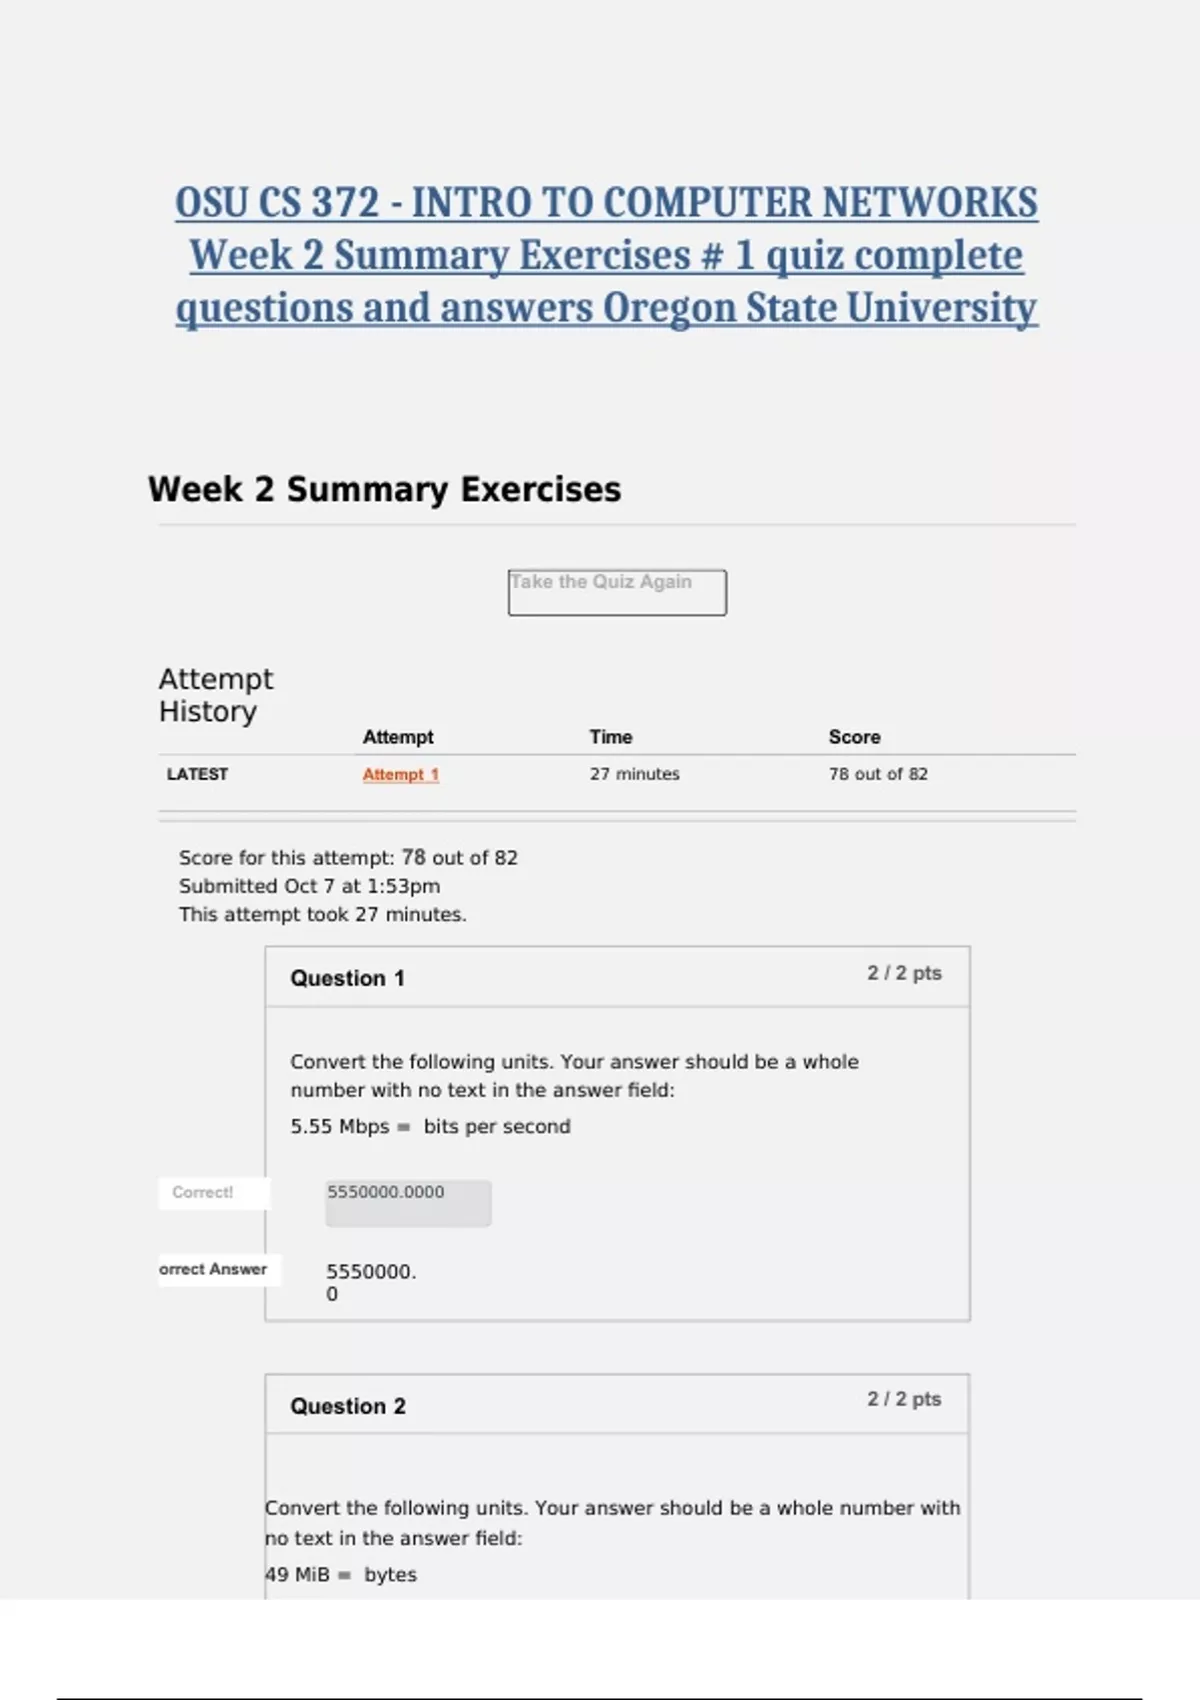Select the Attempt column header
The height and width of the screenshot is (1700, 1200).
[x=398, y=737]
